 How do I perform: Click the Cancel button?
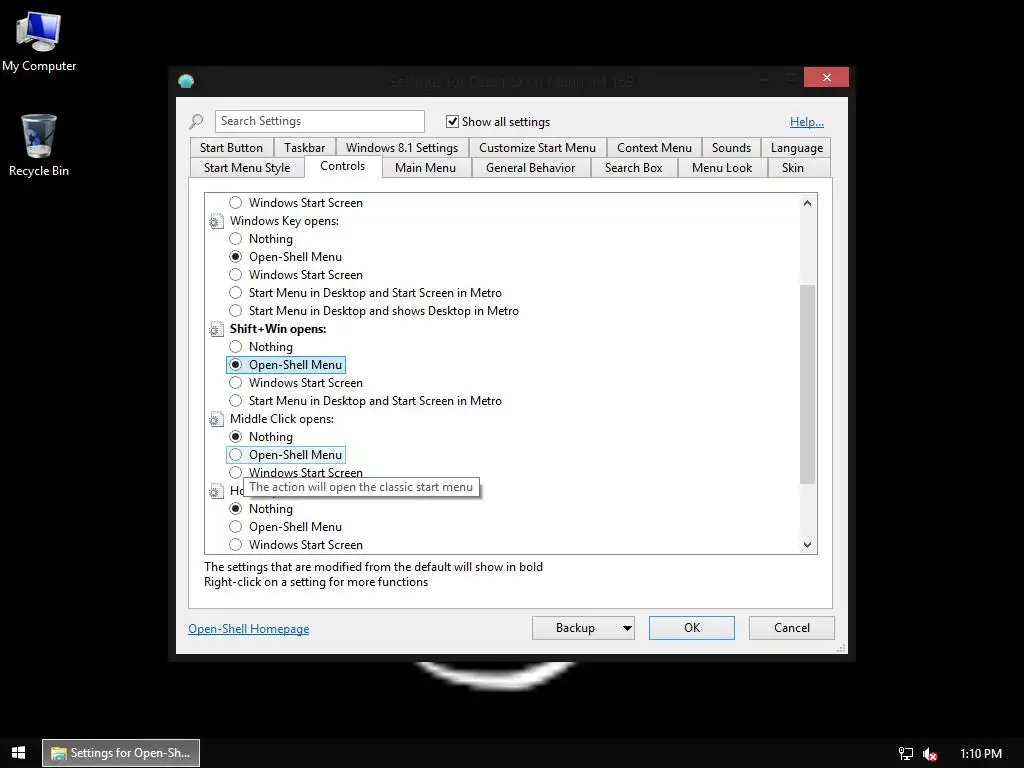[x=792, y=628]
